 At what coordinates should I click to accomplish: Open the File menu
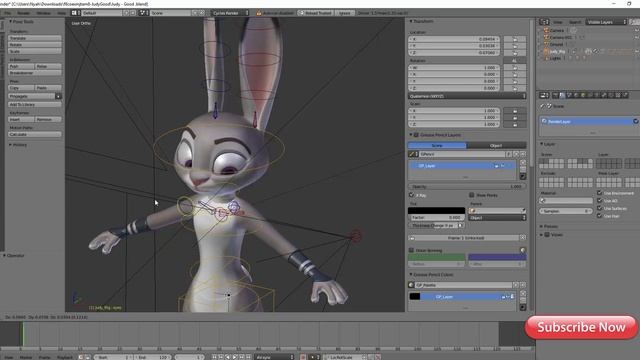(8, 13)
